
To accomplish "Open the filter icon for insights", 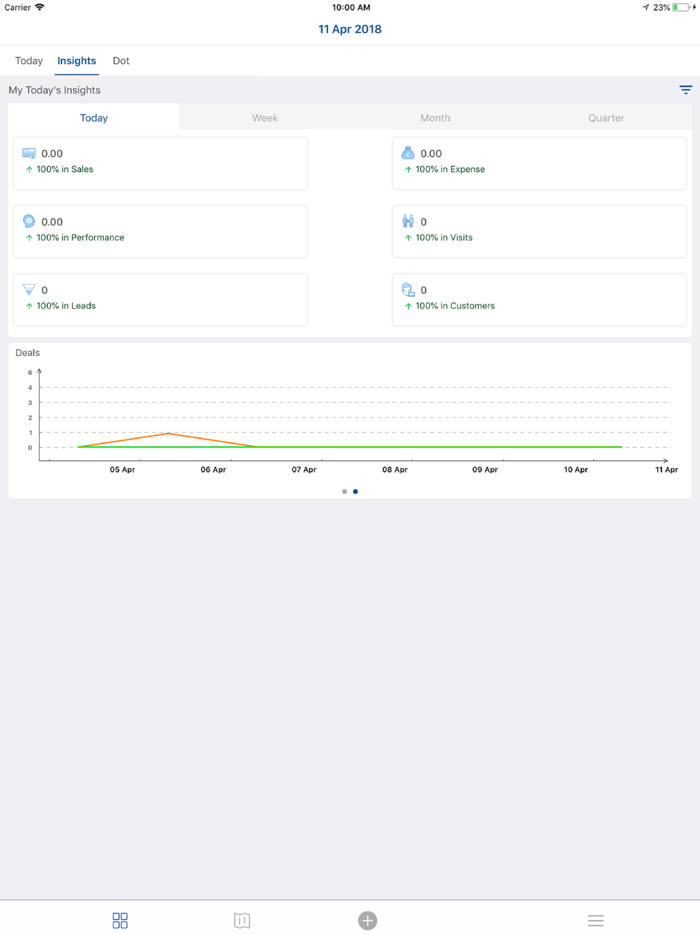I will (686, 90).
